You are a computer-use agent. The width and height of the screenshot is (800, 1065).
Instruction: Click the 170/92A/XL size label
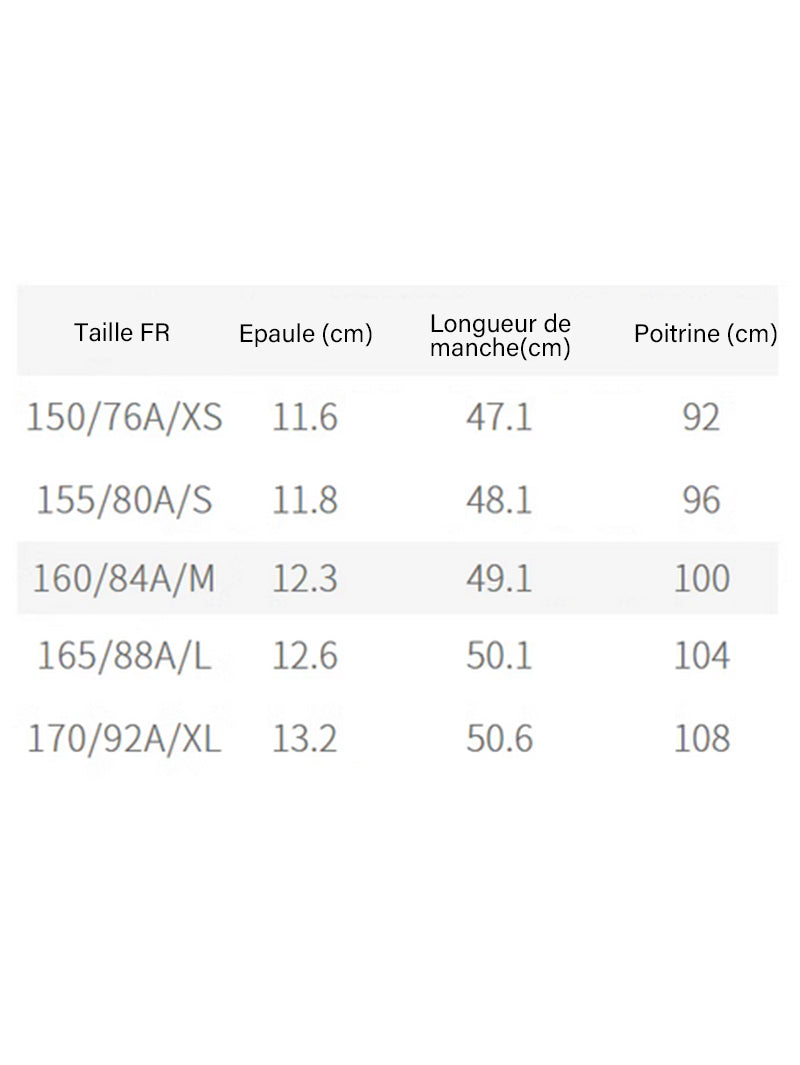[x=124, y=739]
